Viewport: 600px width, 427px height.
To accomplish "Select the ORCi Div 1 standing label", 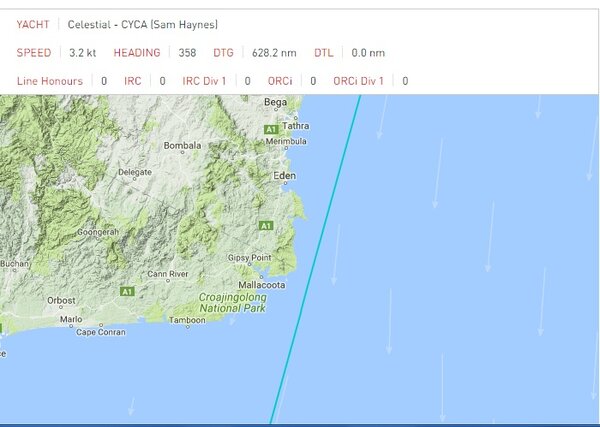I will point(357,80).
